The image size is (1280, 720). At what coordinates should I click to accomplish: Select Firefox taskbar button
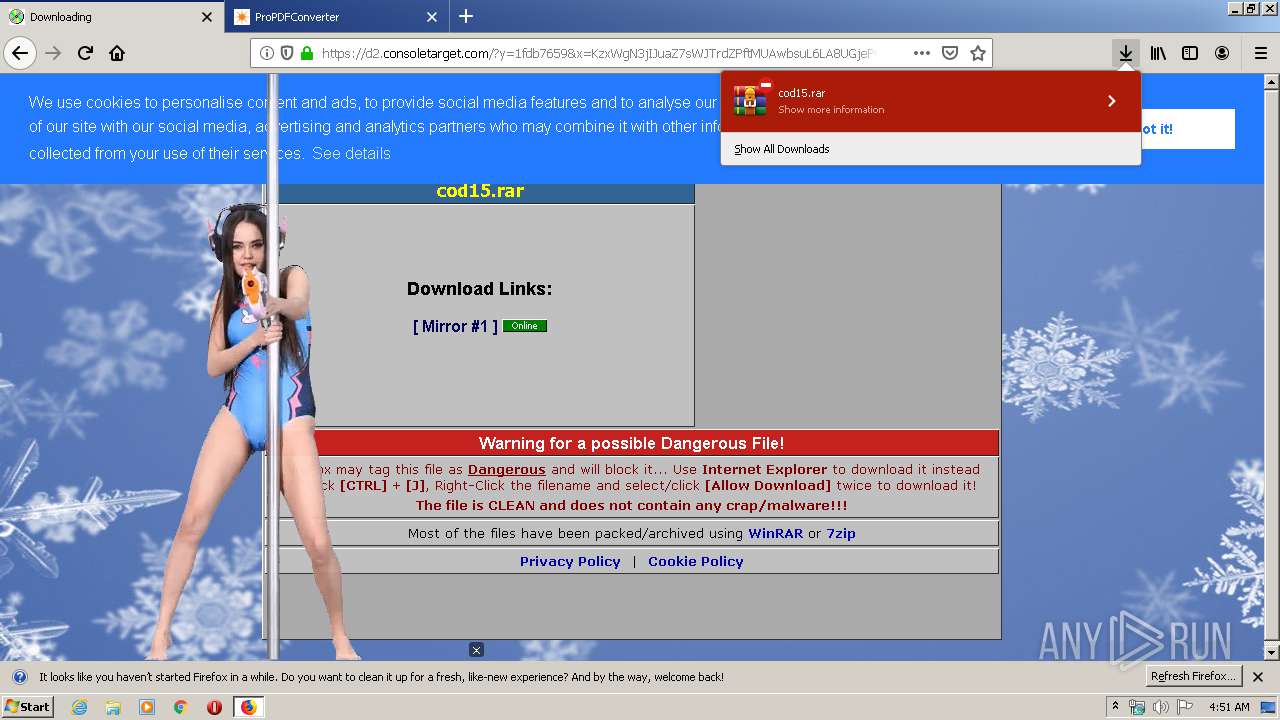pos(248,707)
